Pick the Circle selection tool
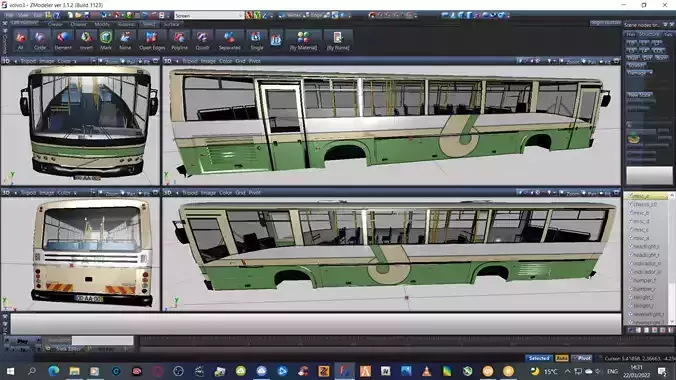The width and height of the screenshot is (676, 380). pyautogui.click(x=40, y=41)
